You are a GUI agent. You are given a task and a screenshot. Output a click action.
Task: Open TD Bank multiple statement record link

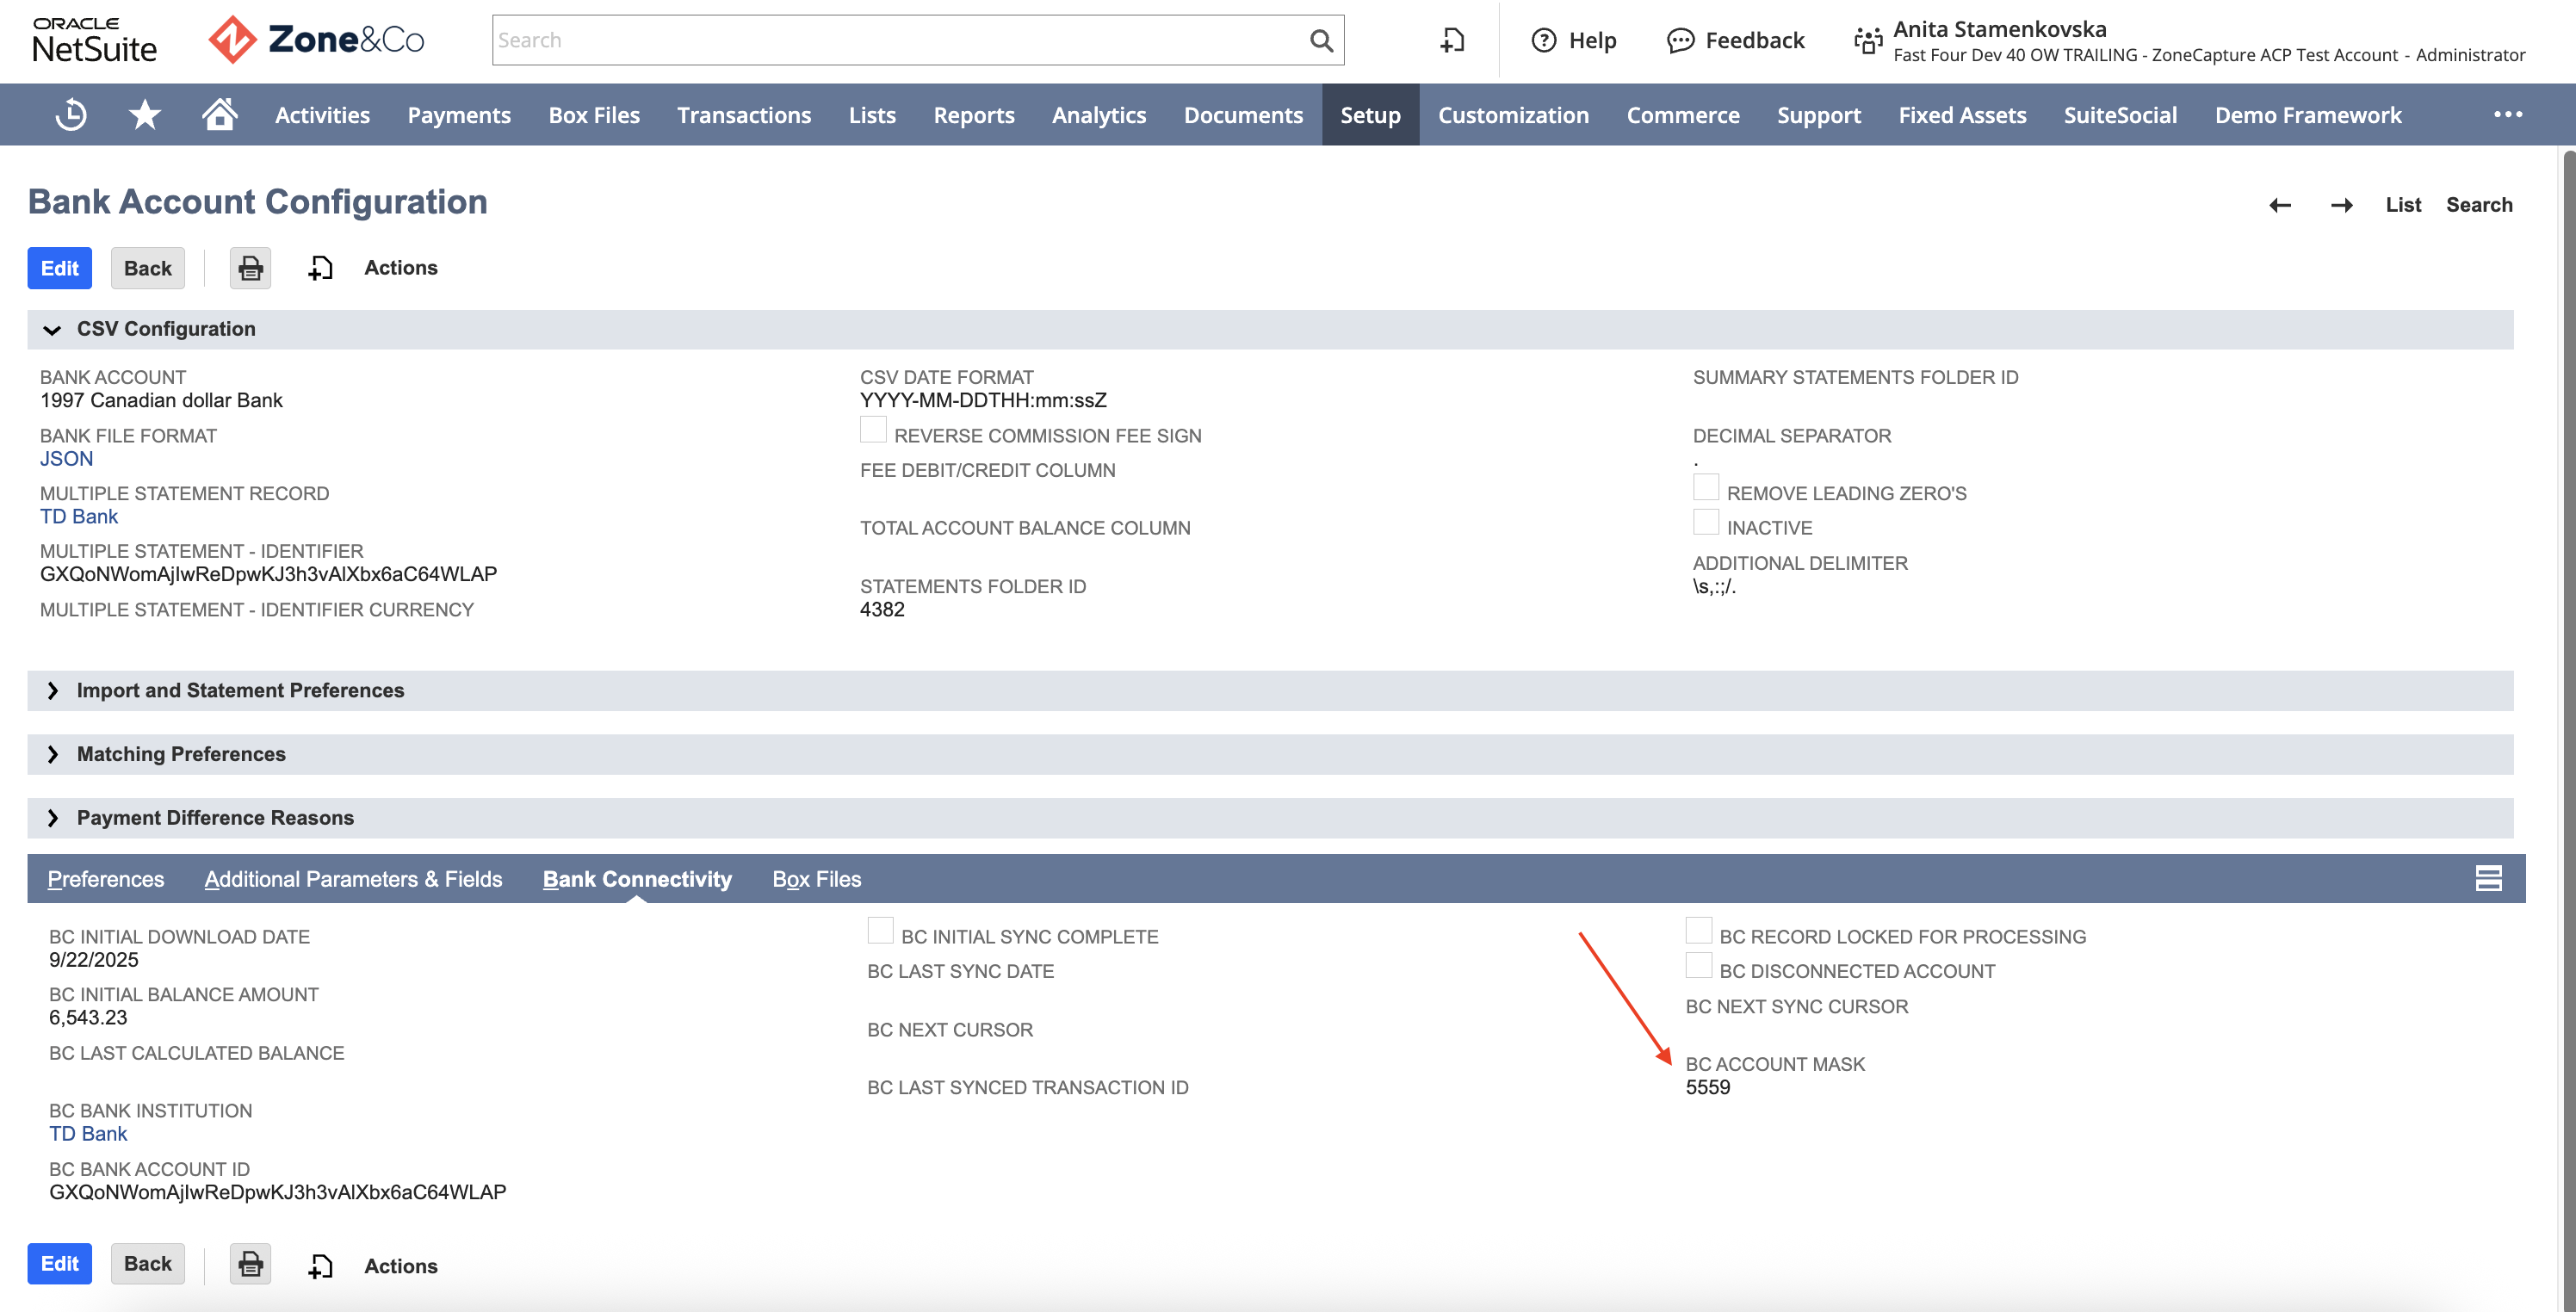point(79,517)
